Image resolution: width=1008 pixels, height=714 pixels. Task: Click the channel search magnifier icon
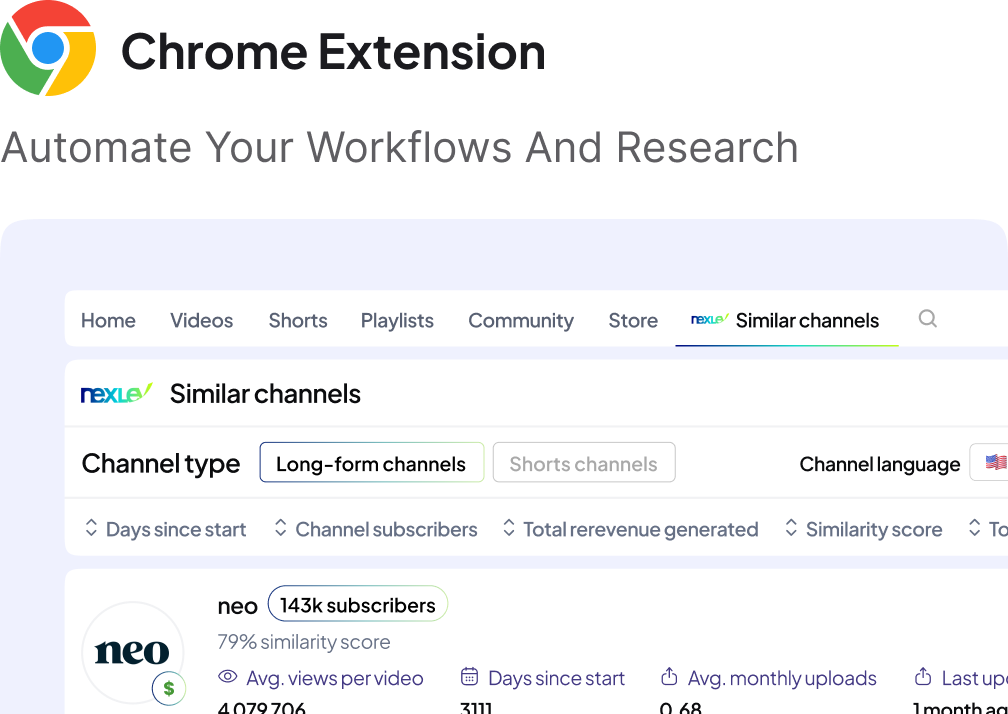pos(927,318)
